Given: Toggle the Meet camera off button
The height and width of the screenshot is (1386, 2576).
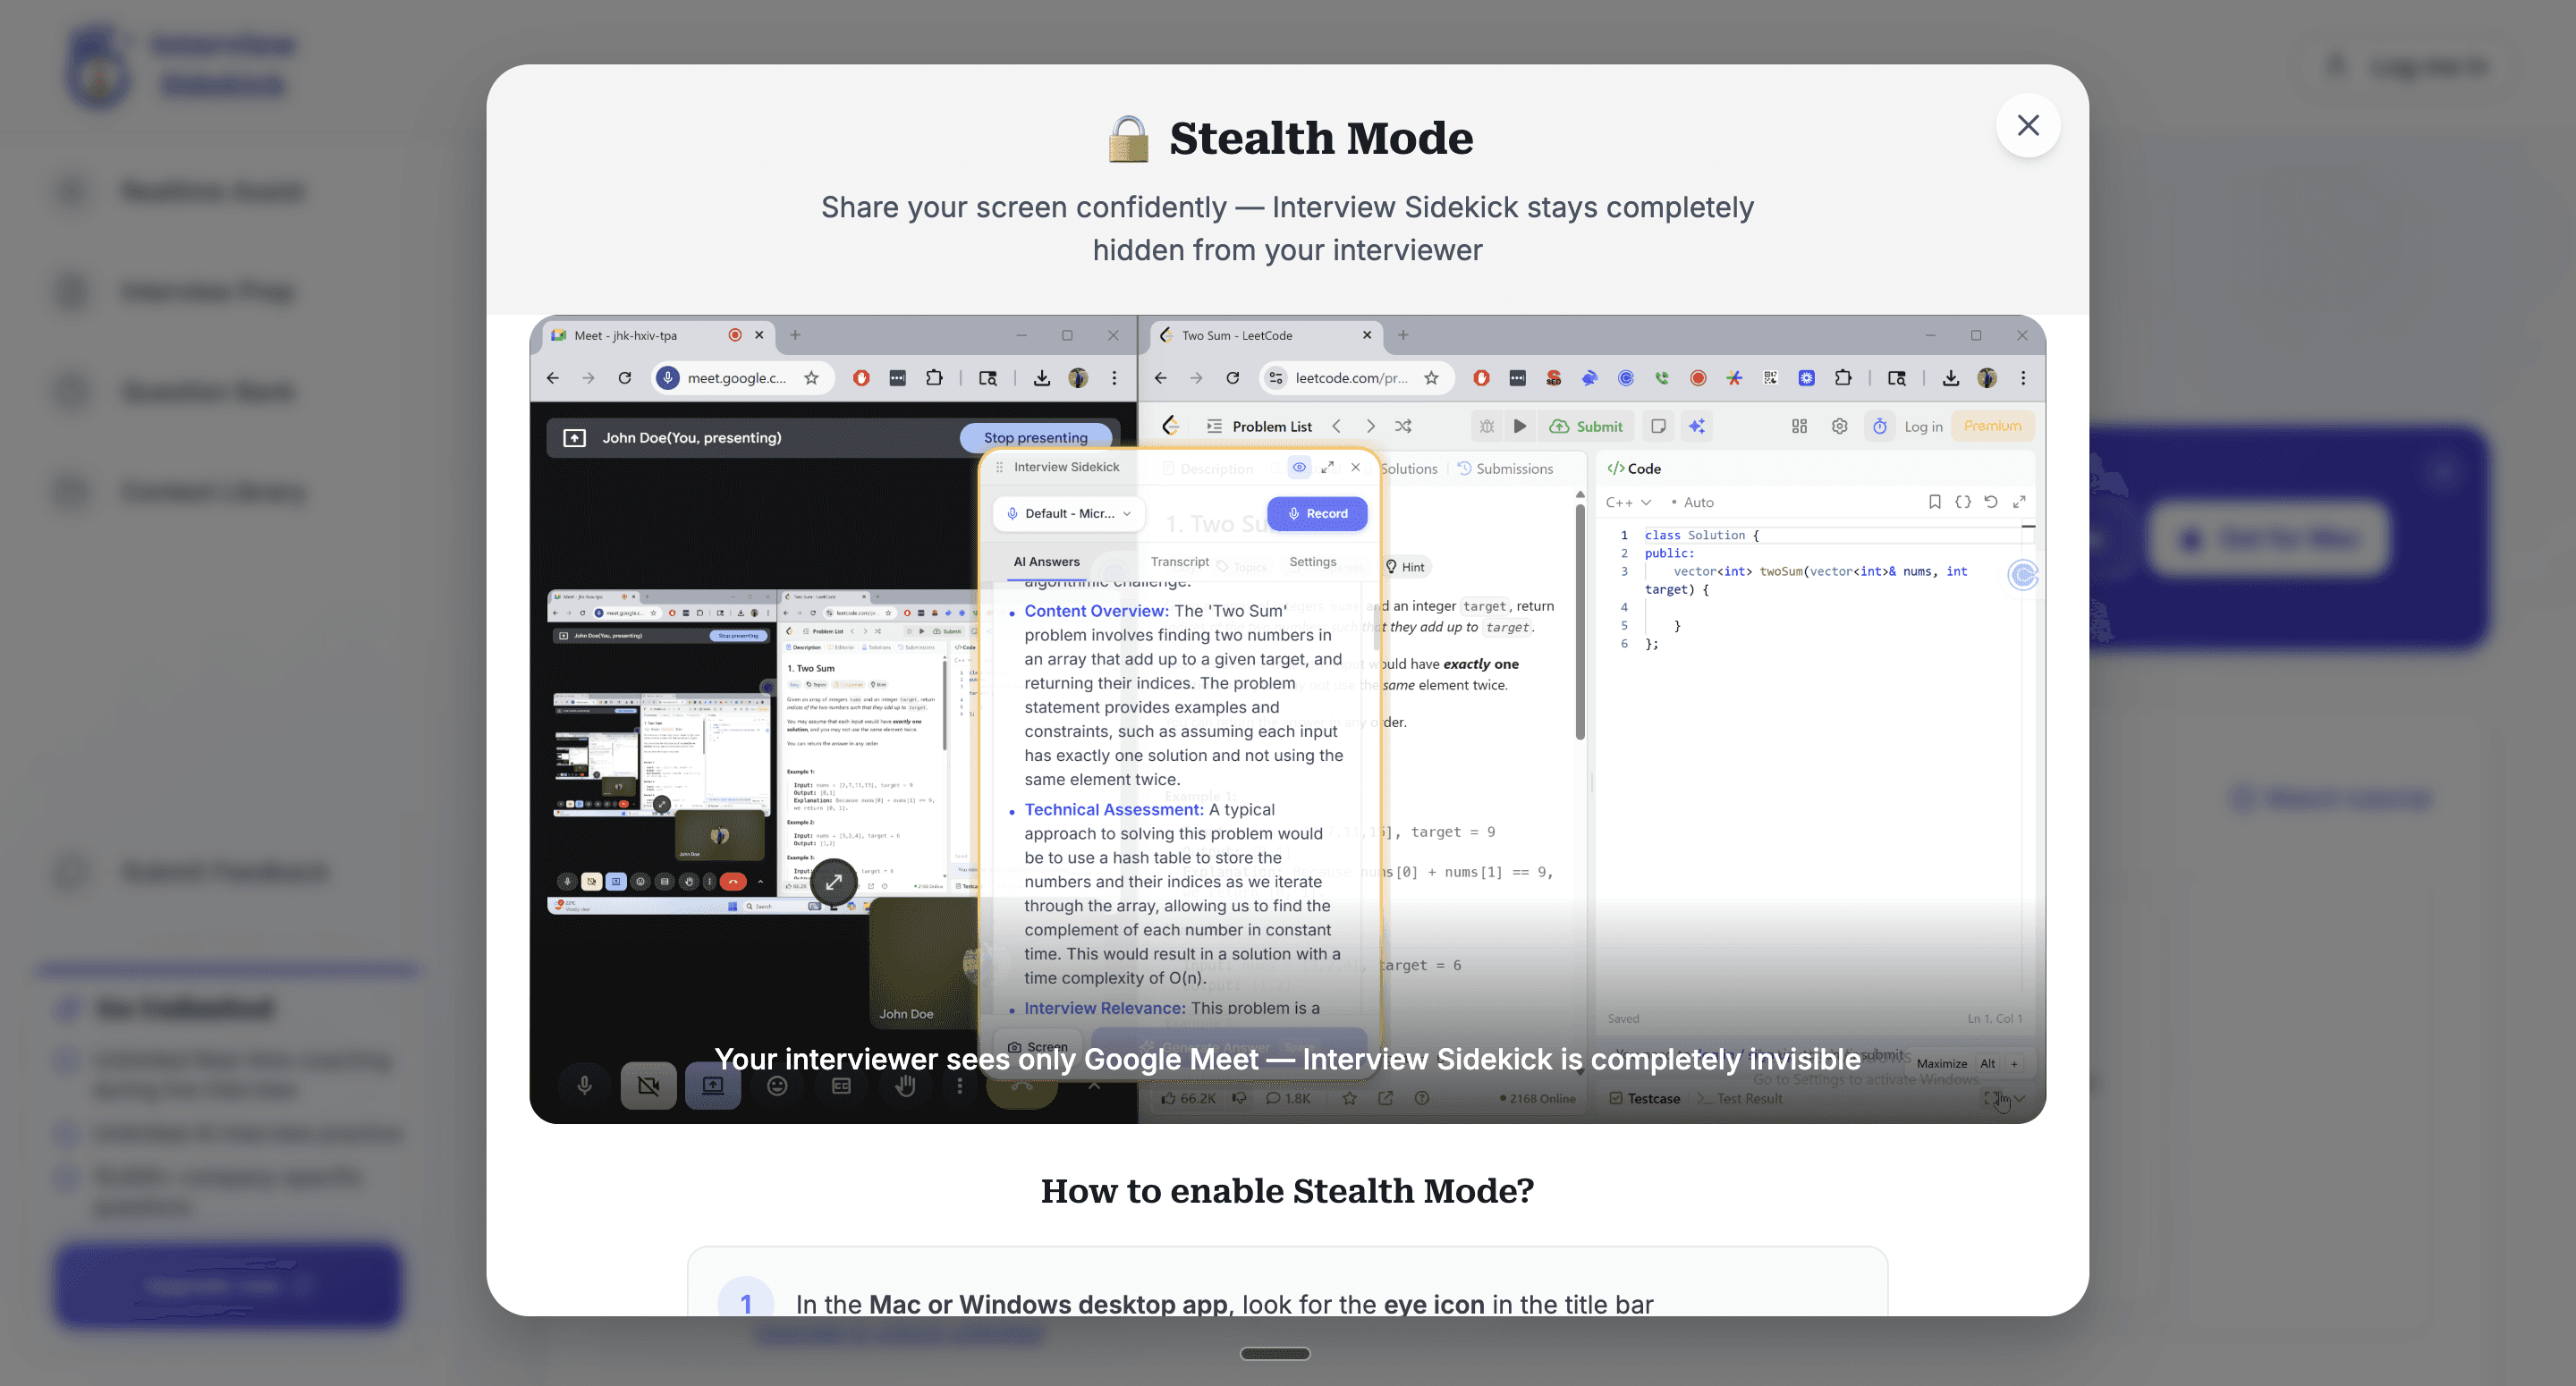Looking at the screenshot, I should coord(648,1086).
